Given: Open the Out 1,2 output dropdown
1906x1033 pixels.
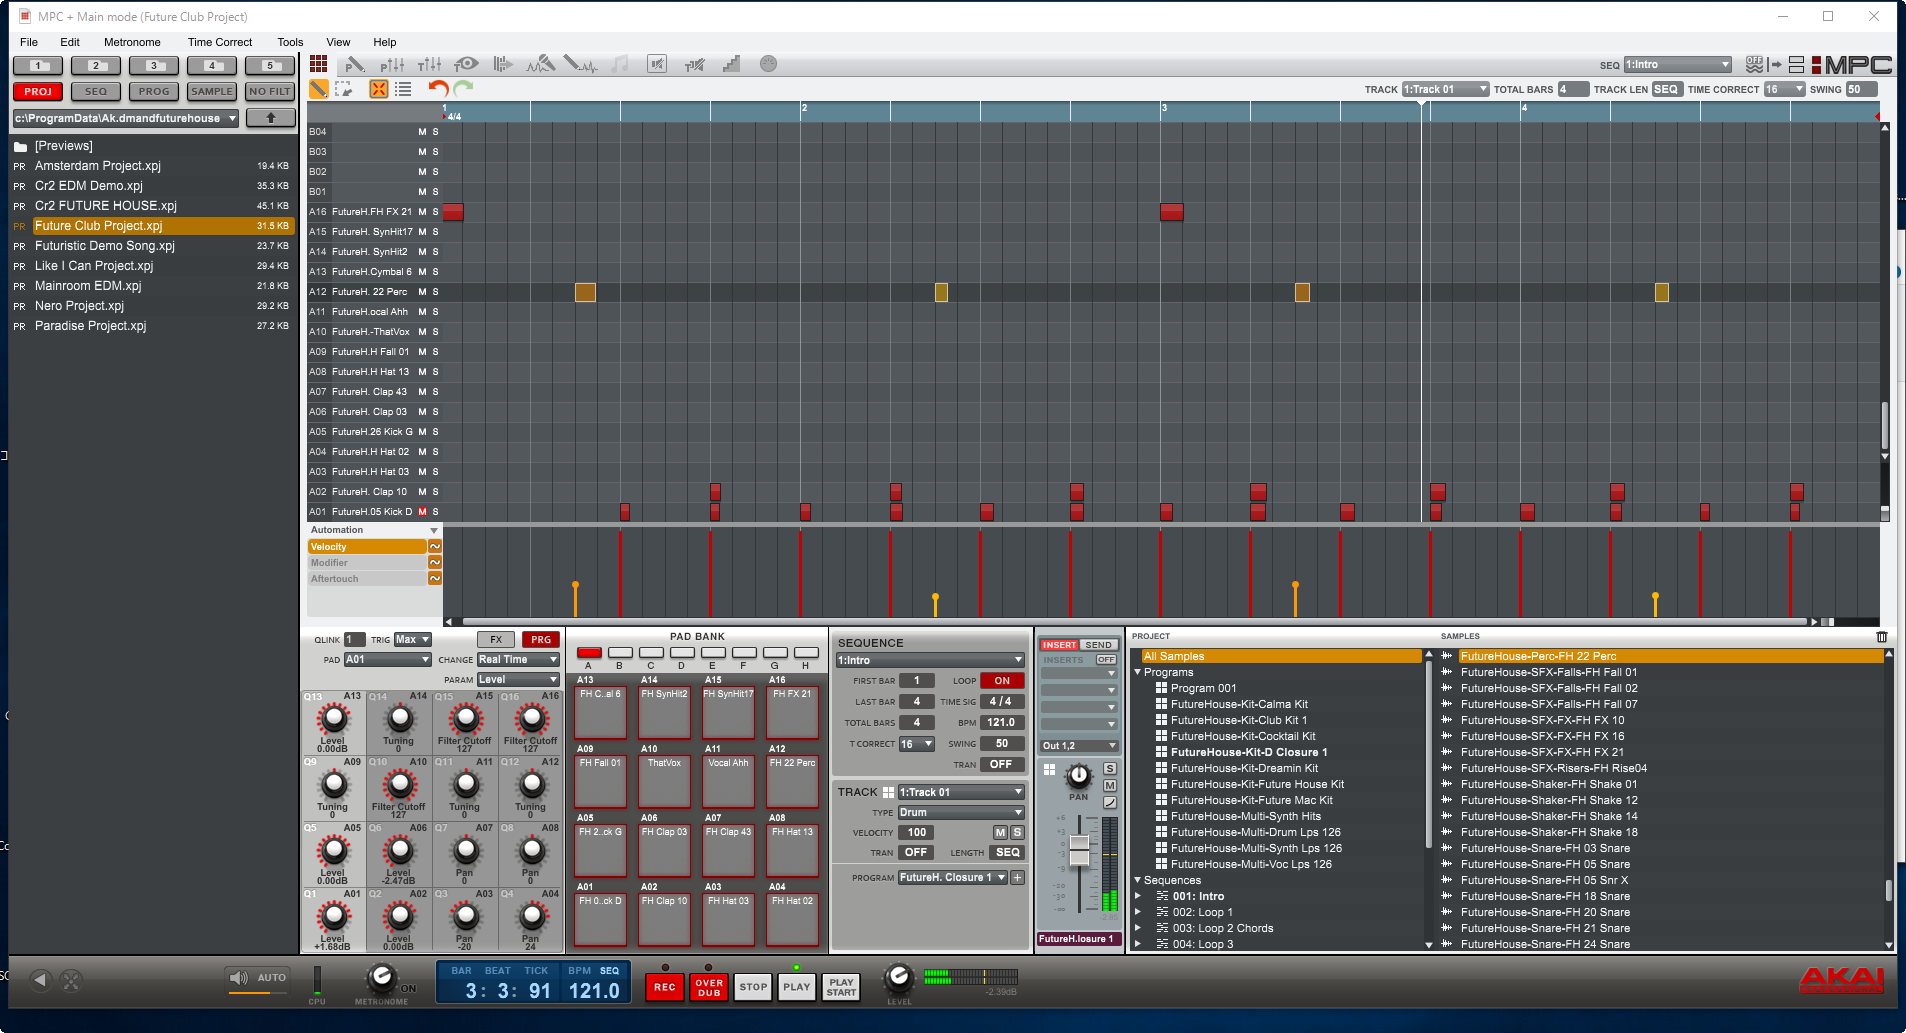Looking at the screenshot, I should pyautogui.click(x=1079, y=746).
